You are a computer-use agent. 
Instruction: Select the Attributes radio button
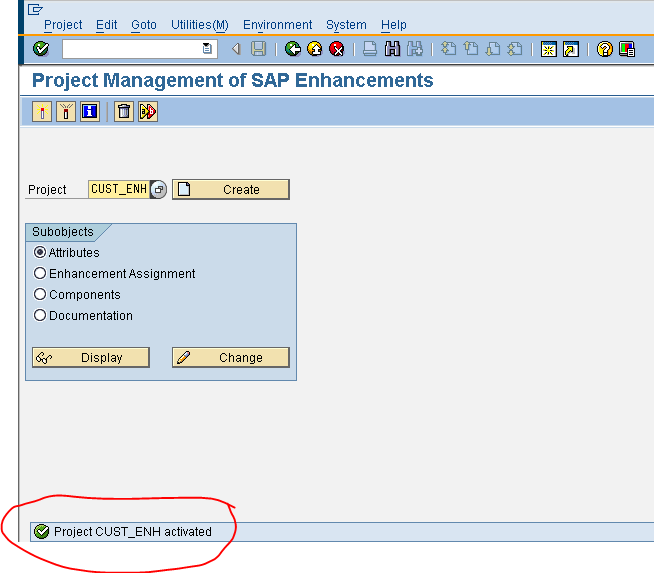click(40, 252)
